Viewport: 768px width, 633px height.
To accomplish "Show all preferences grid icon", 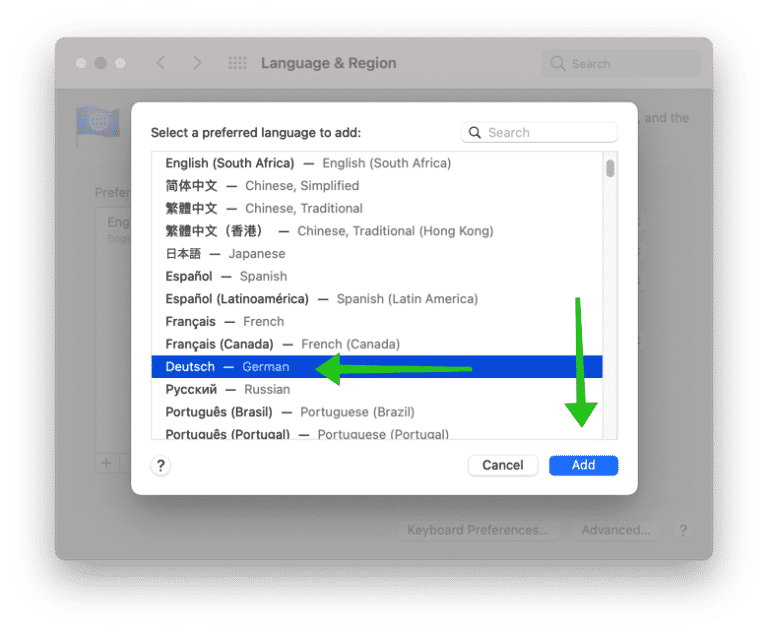I will 238,63.
